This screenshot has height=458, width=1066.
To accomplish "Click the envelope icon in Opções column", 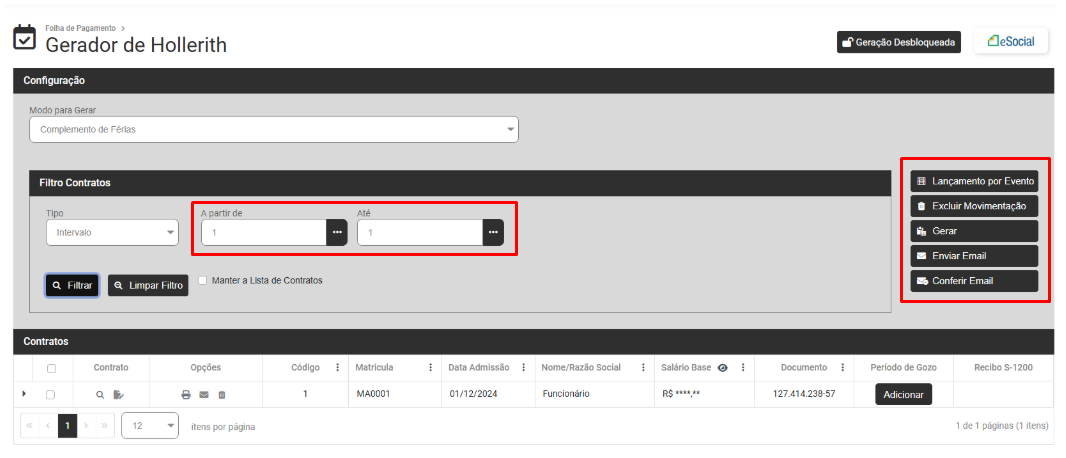I will pos(203,394).
